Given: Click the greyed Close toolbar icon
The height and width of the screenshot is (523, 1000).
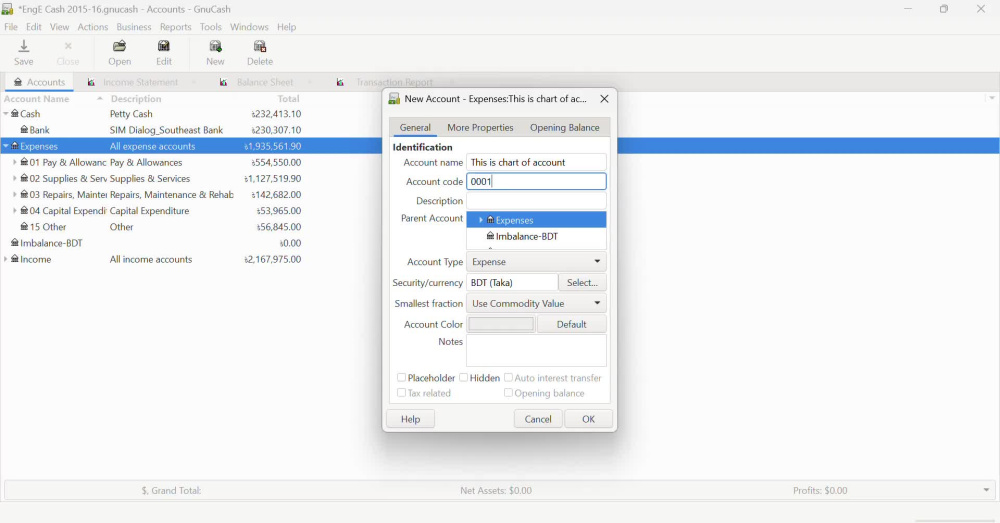Looking at the screenshot, I should coord(68,46).
